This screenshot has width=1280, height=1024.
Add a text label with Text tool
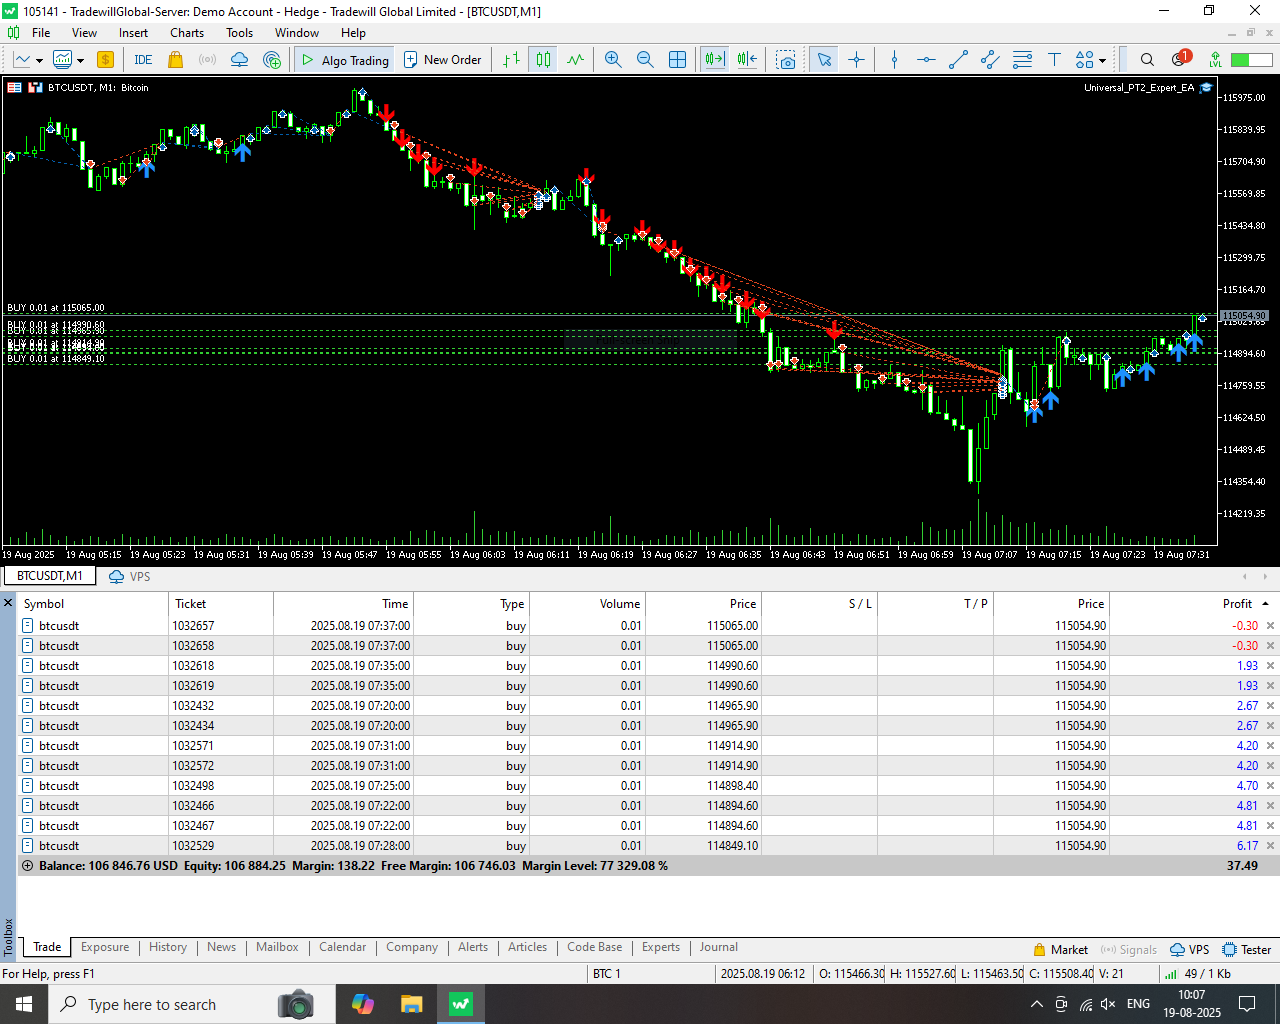point(1054,60)
